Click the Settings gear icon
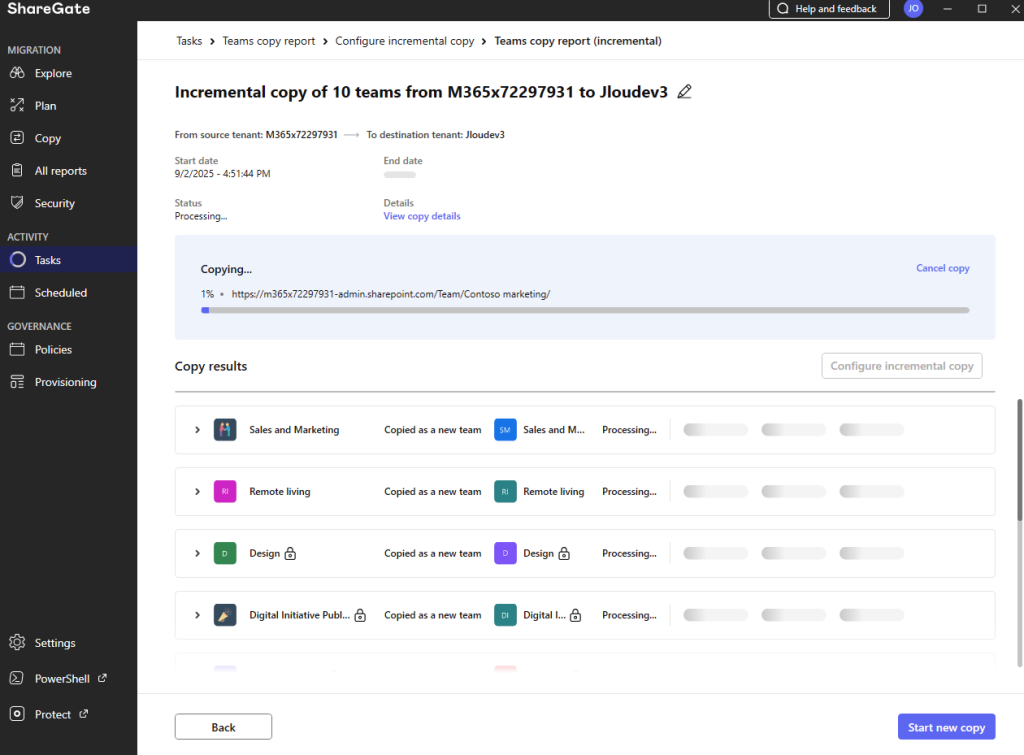Image resolution: width=1024 pixels, height=755 pixels. 17,643
